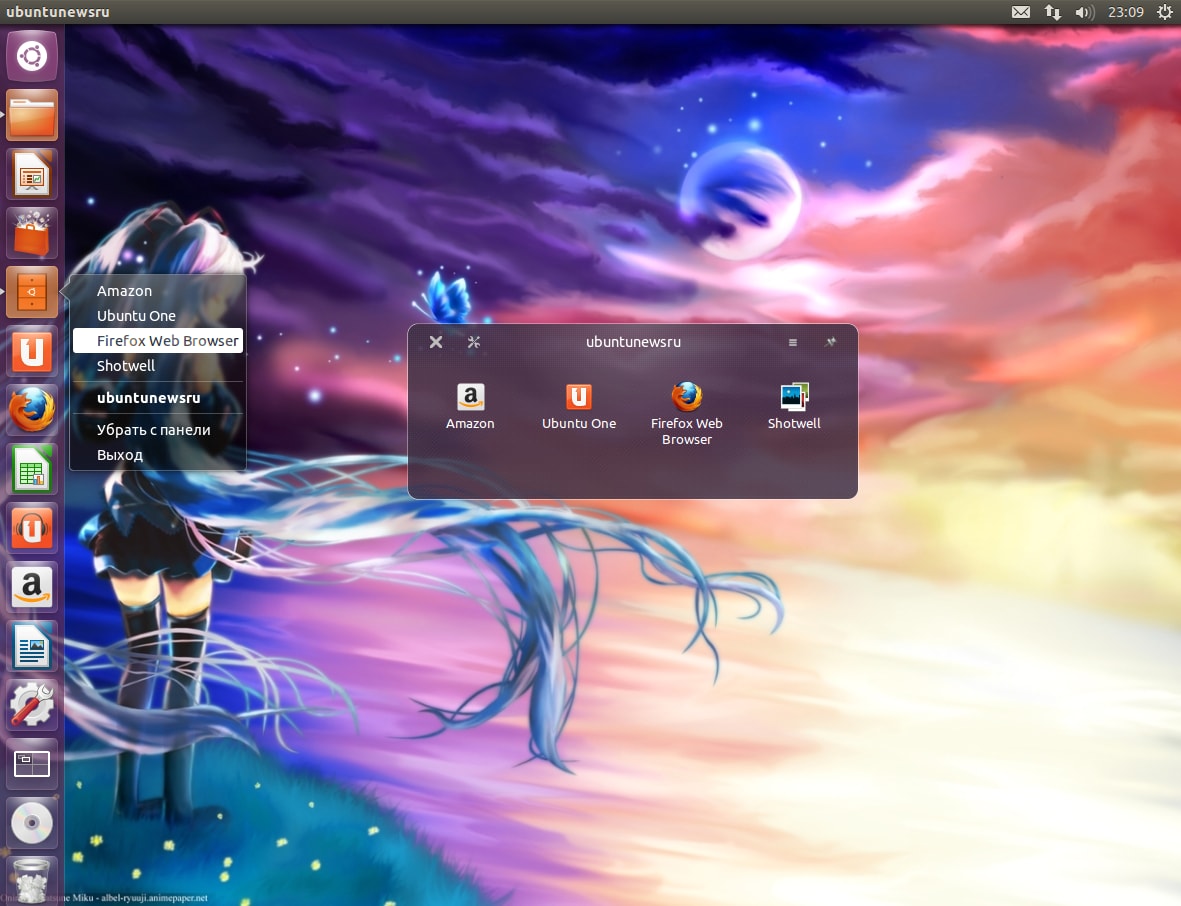Image resolution: width=1181 pixels, height=906 pixels.
Task: Open the mail messaging indicator
Action: tap(1021, 12)
